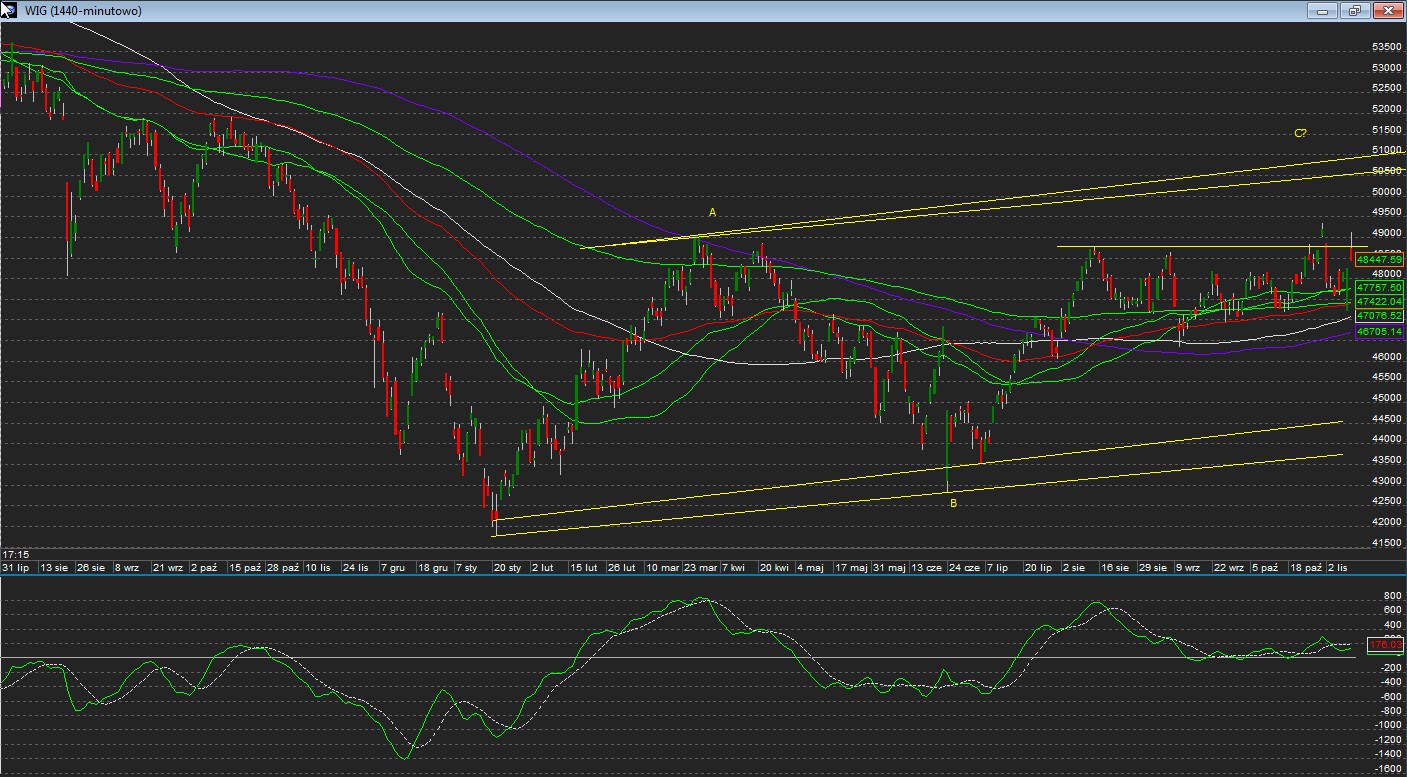Viewport: 1407px width, 777px height.
Task: Select the C? wave annotation
Action: (1300, 133)
